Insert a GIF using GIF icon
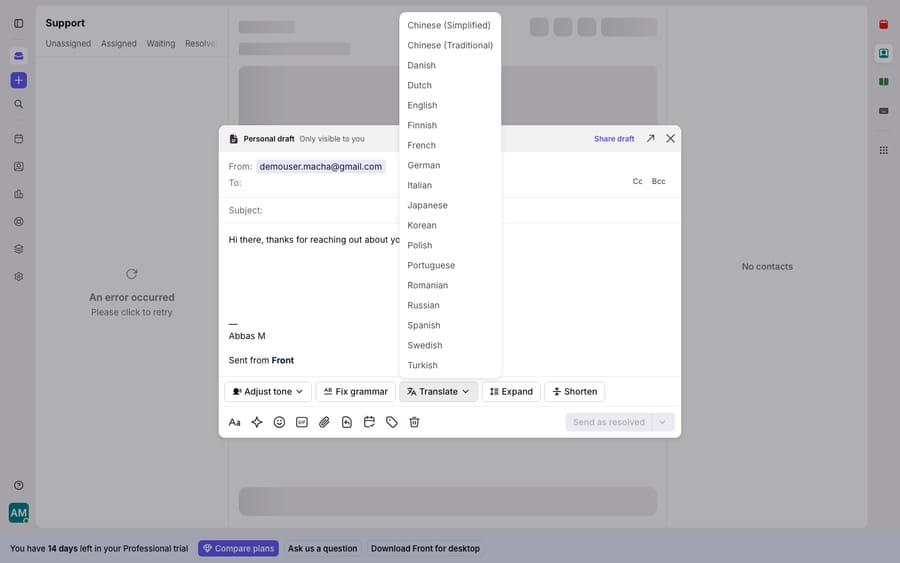 coord(302,422)
